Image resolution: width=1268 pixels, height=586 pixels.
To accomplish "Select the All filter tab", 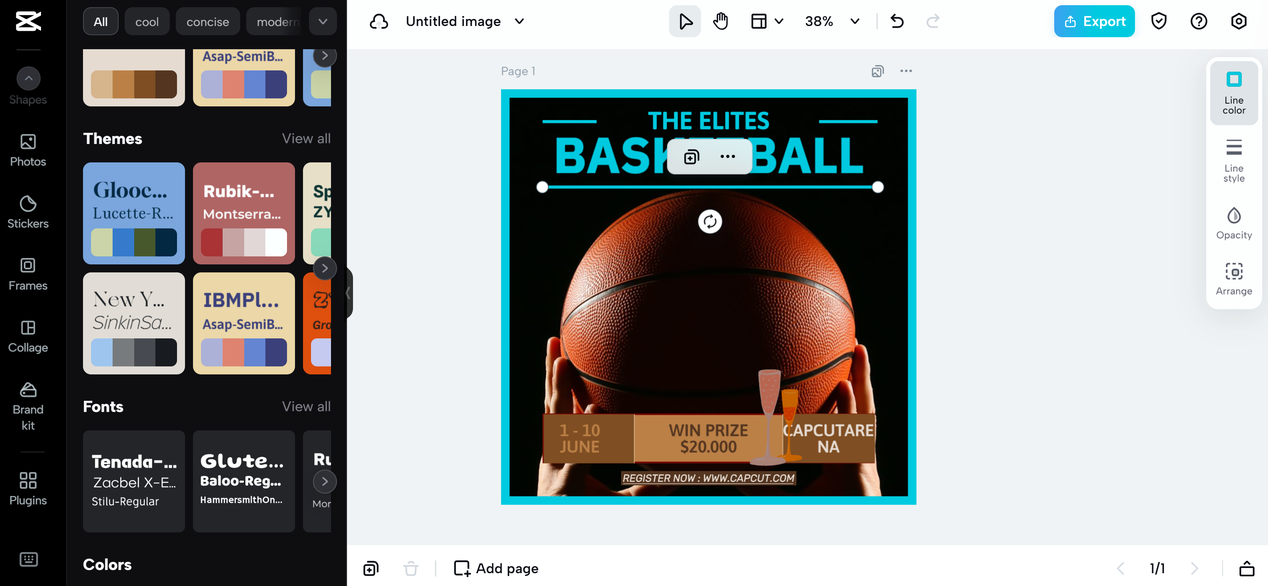I will click(x=101, y=21).
